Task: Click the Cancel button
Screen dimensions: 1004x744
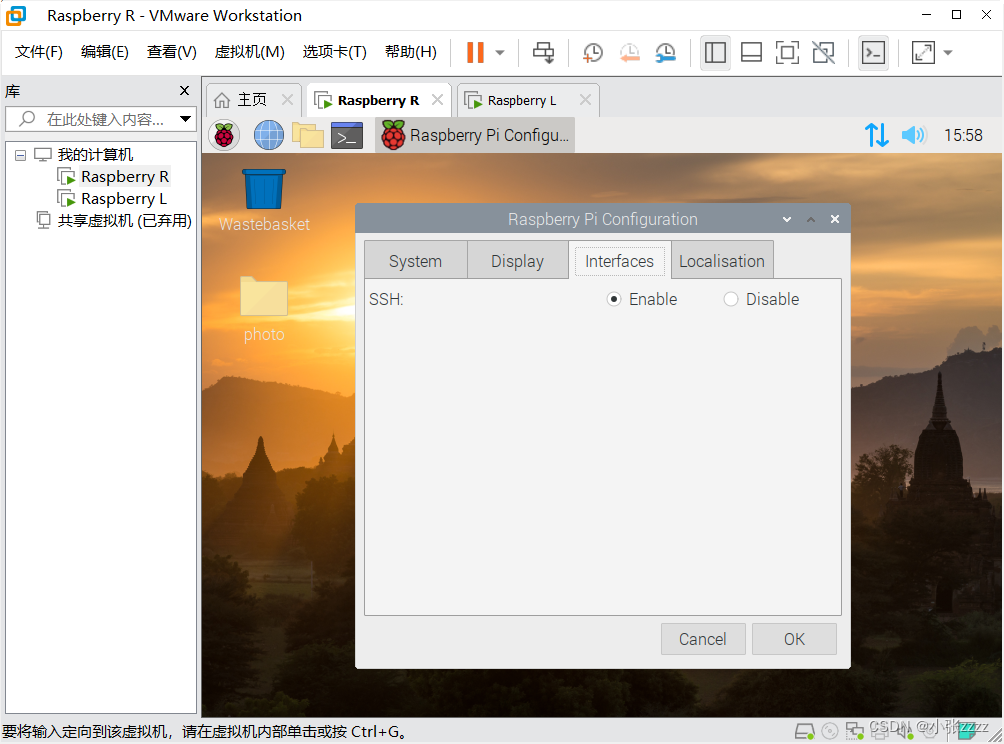Action: 703,639
